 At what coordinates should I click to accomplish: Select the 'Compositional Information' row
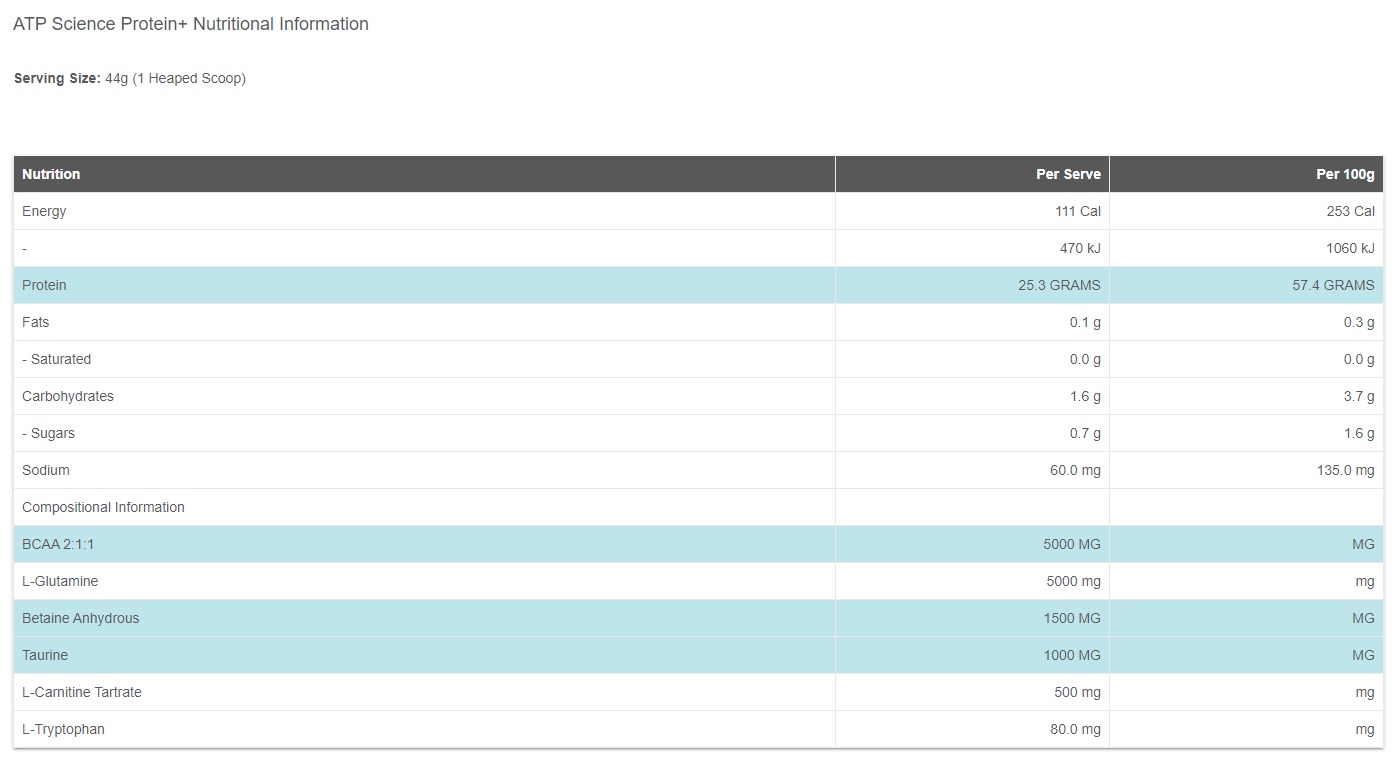[x=698, y=507]
